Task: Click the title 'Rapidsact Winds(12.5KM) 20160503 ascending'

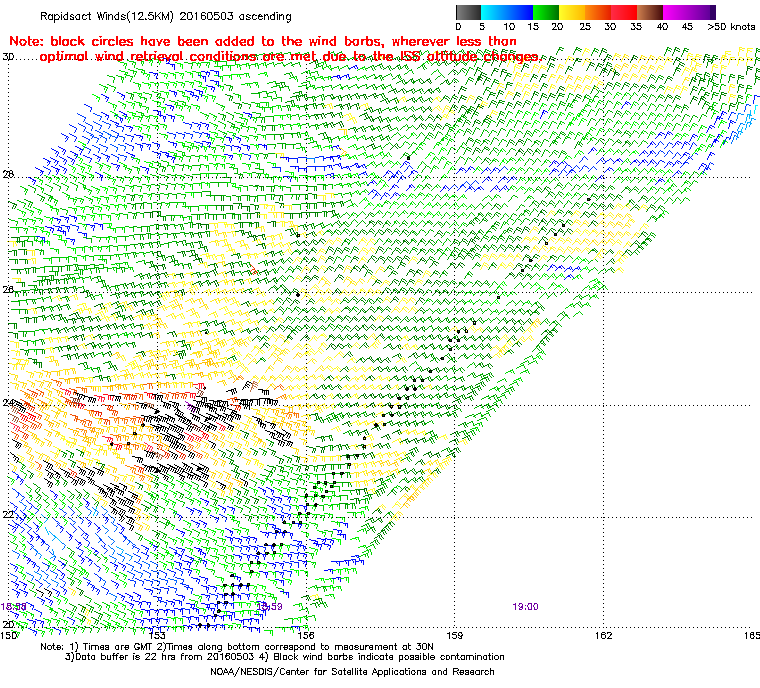Action: 166,16
